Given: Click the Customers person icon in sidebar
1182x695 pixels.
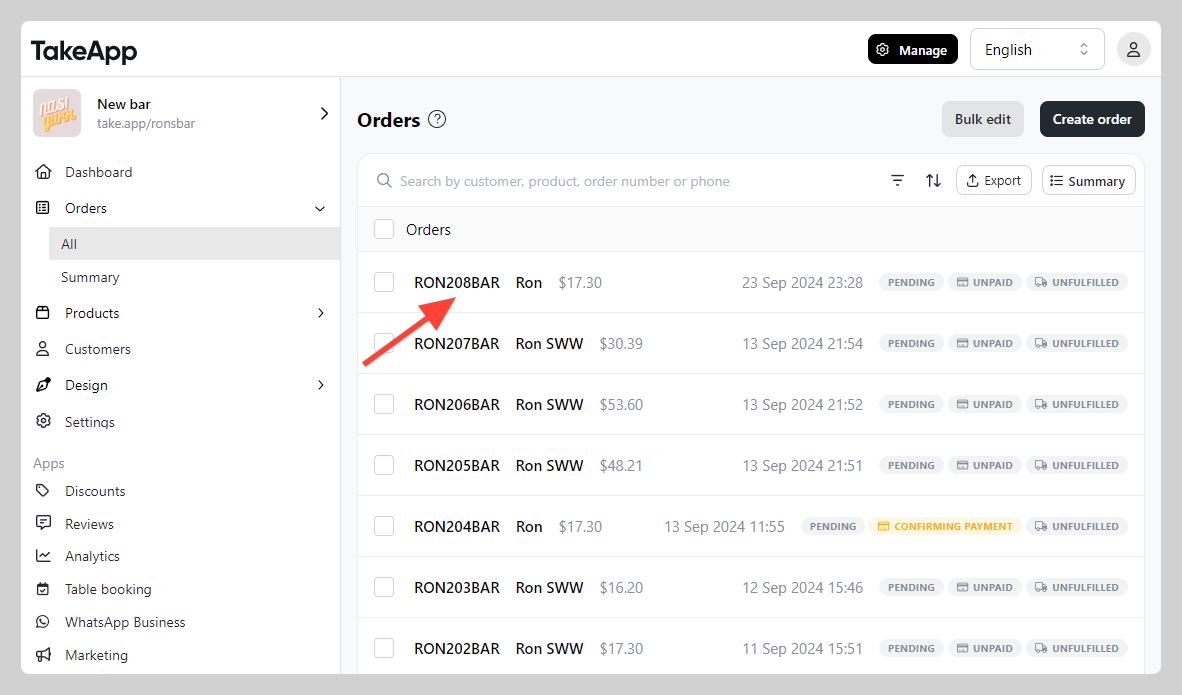Looking at the screenshot, I should [x=43, y=349].
